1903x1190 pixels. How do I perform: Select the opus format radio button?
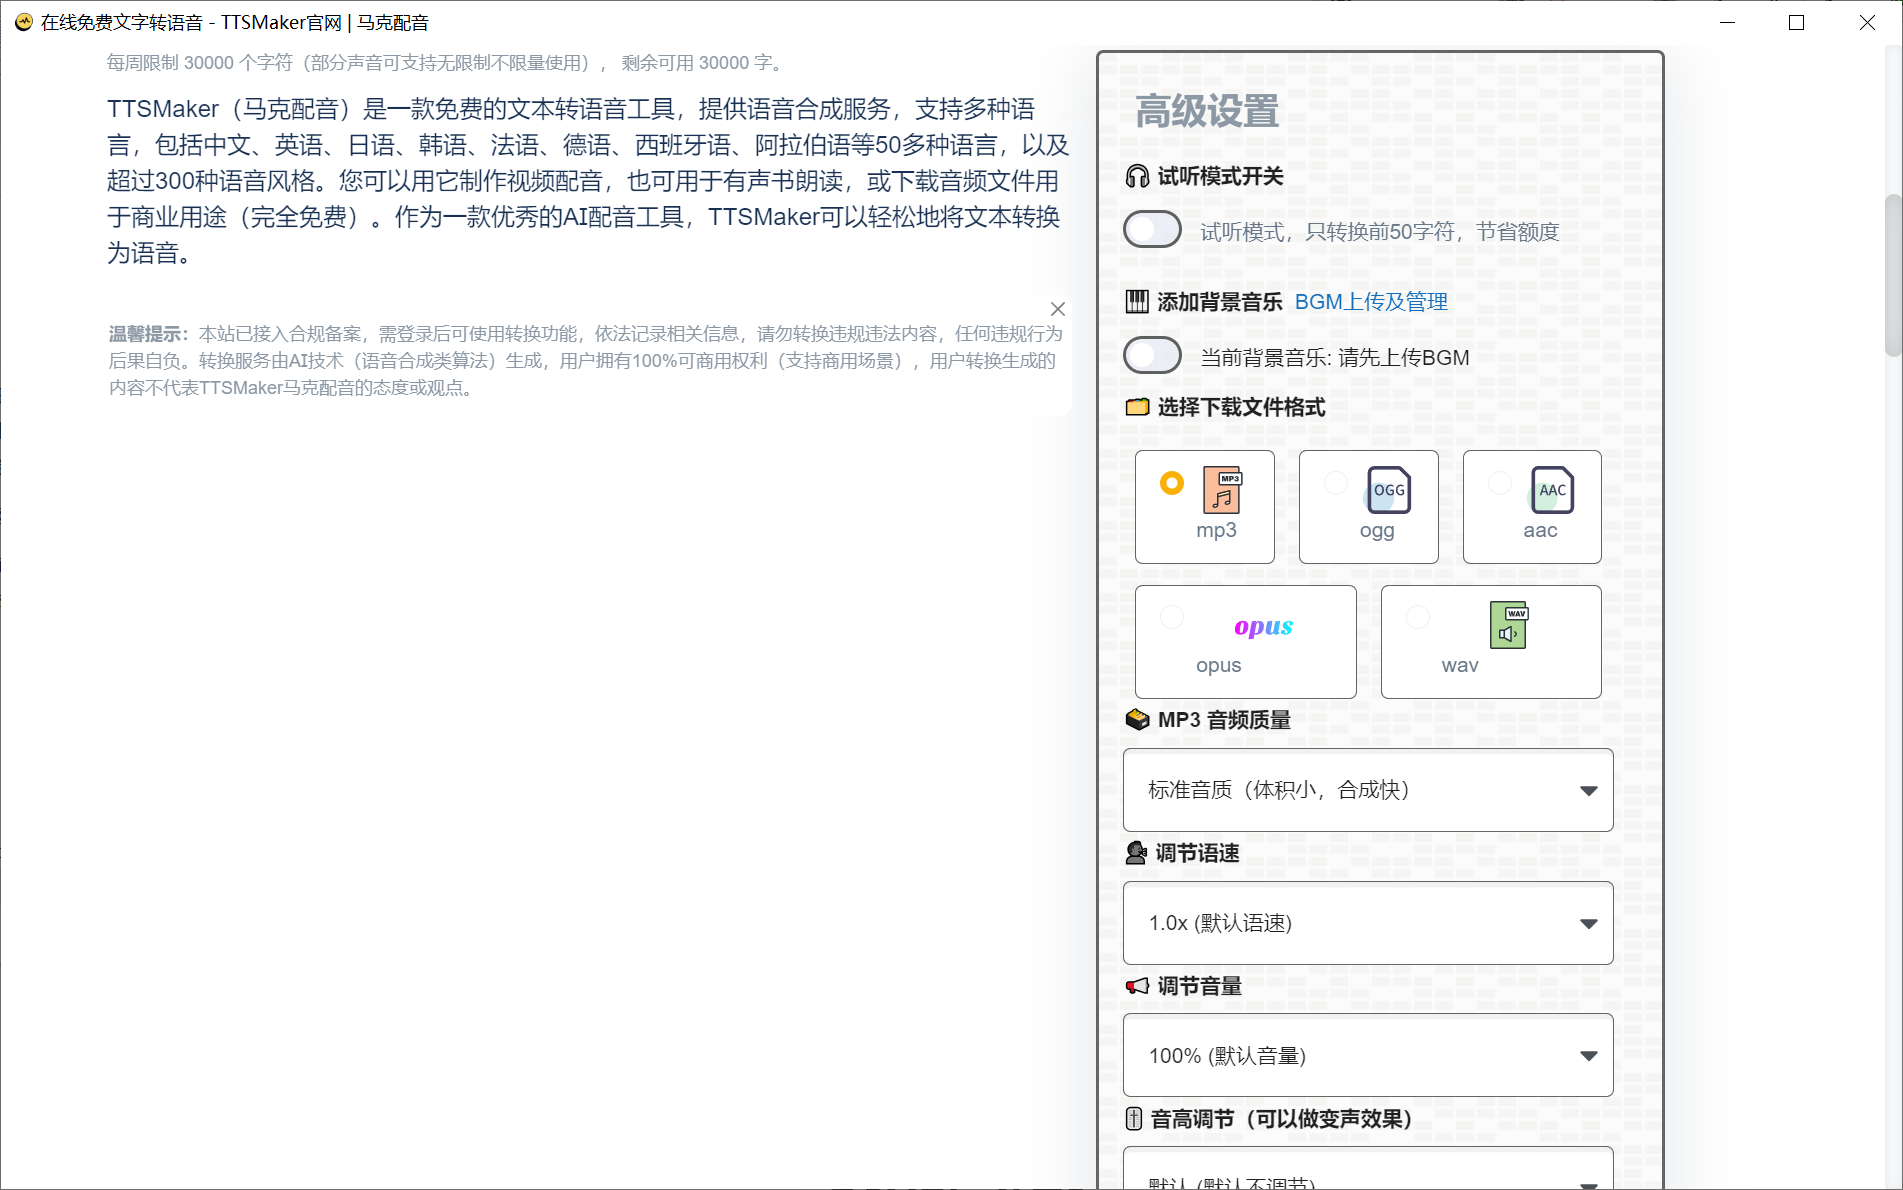(1172, 617)
